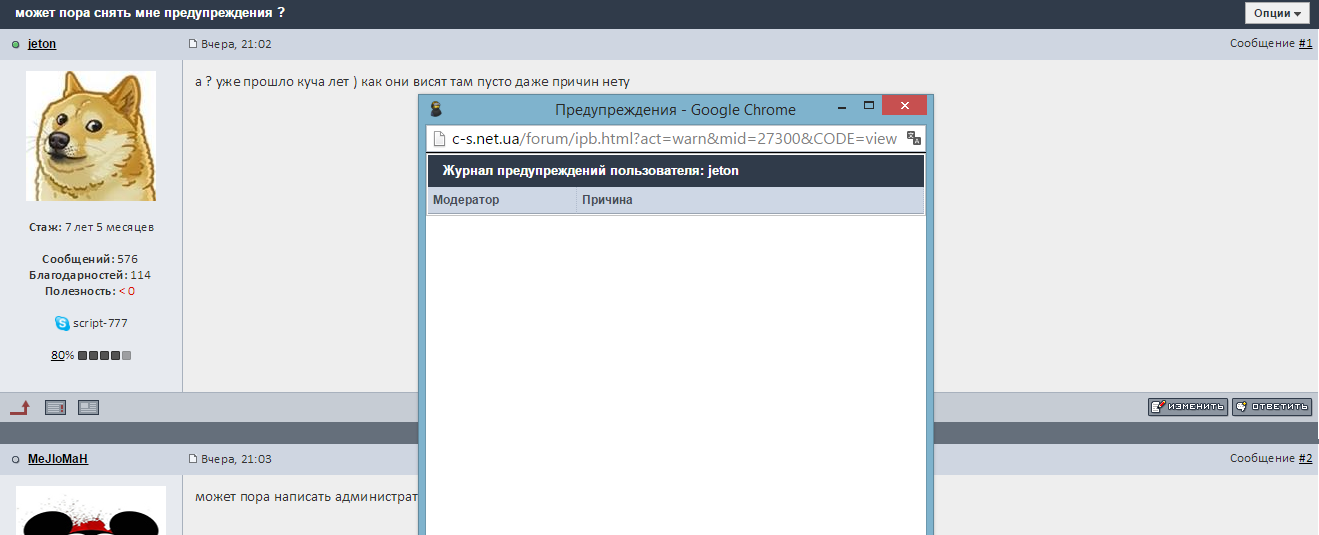Open the Опции dropdown menu
Screen dimensions: 1319x535
tap(1277, 13)
